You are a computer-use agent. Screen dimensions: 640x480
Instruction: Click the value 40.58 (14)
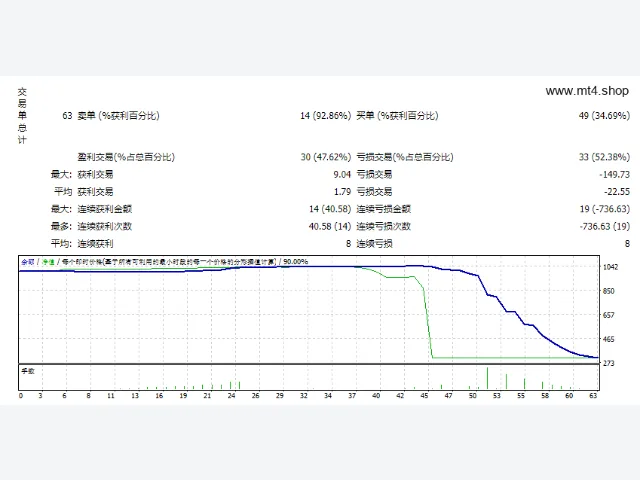coord(330,227)
